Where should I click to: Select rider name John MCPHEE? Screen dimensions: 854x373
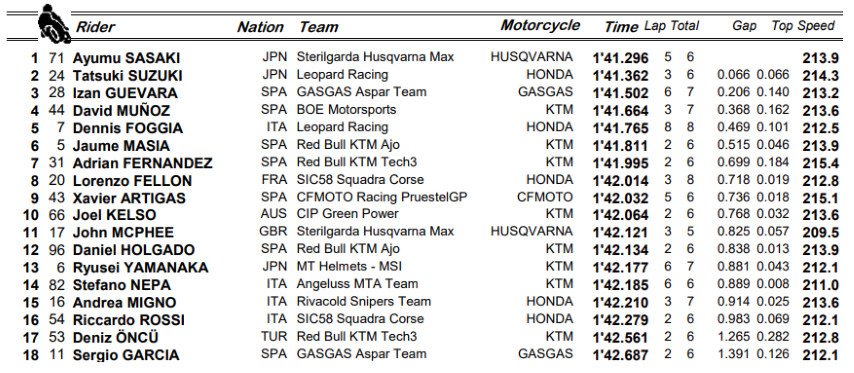[x=123, y=233]
